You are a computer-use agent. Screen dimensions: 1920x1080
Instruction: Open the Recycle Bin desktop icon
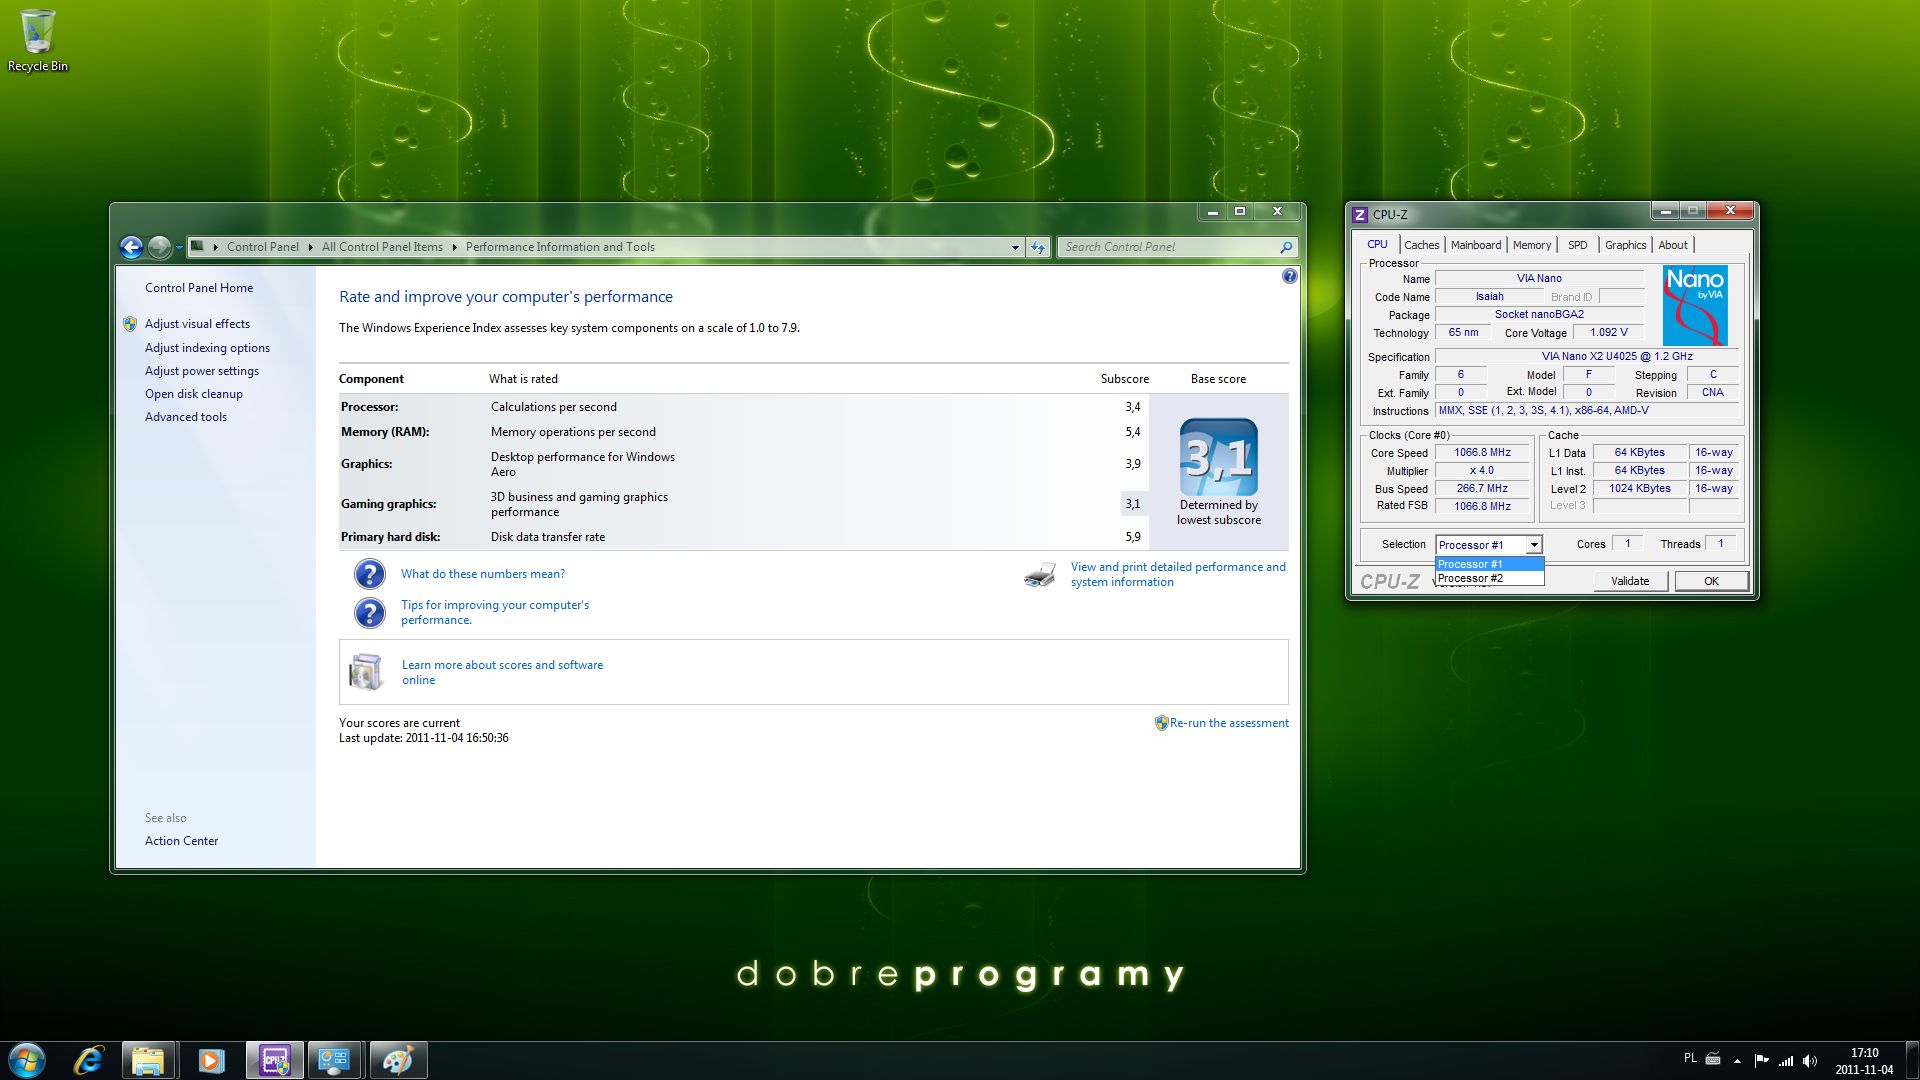[38, 40]
